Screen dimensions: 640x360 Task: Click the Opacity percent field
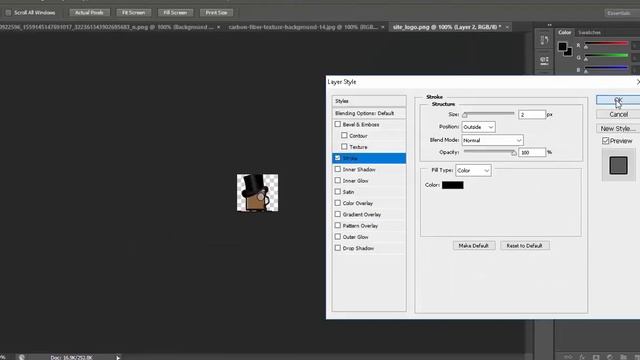click(532, 152)
